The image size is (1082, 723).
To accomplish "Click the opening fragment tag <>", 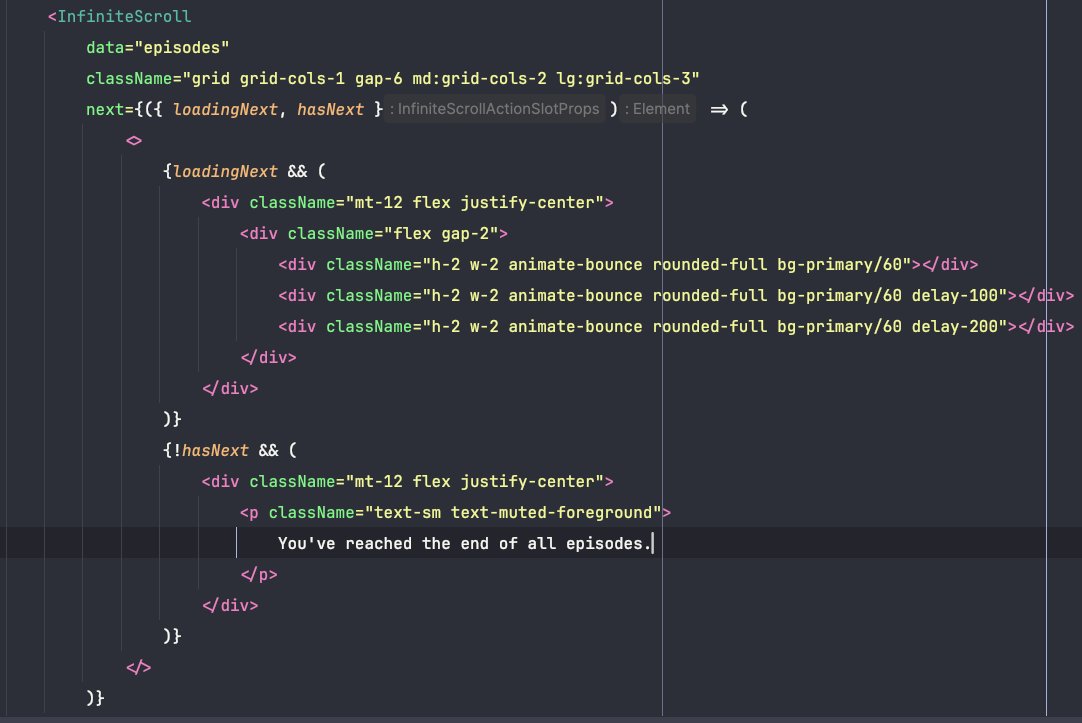I will [x=134, y=141].
